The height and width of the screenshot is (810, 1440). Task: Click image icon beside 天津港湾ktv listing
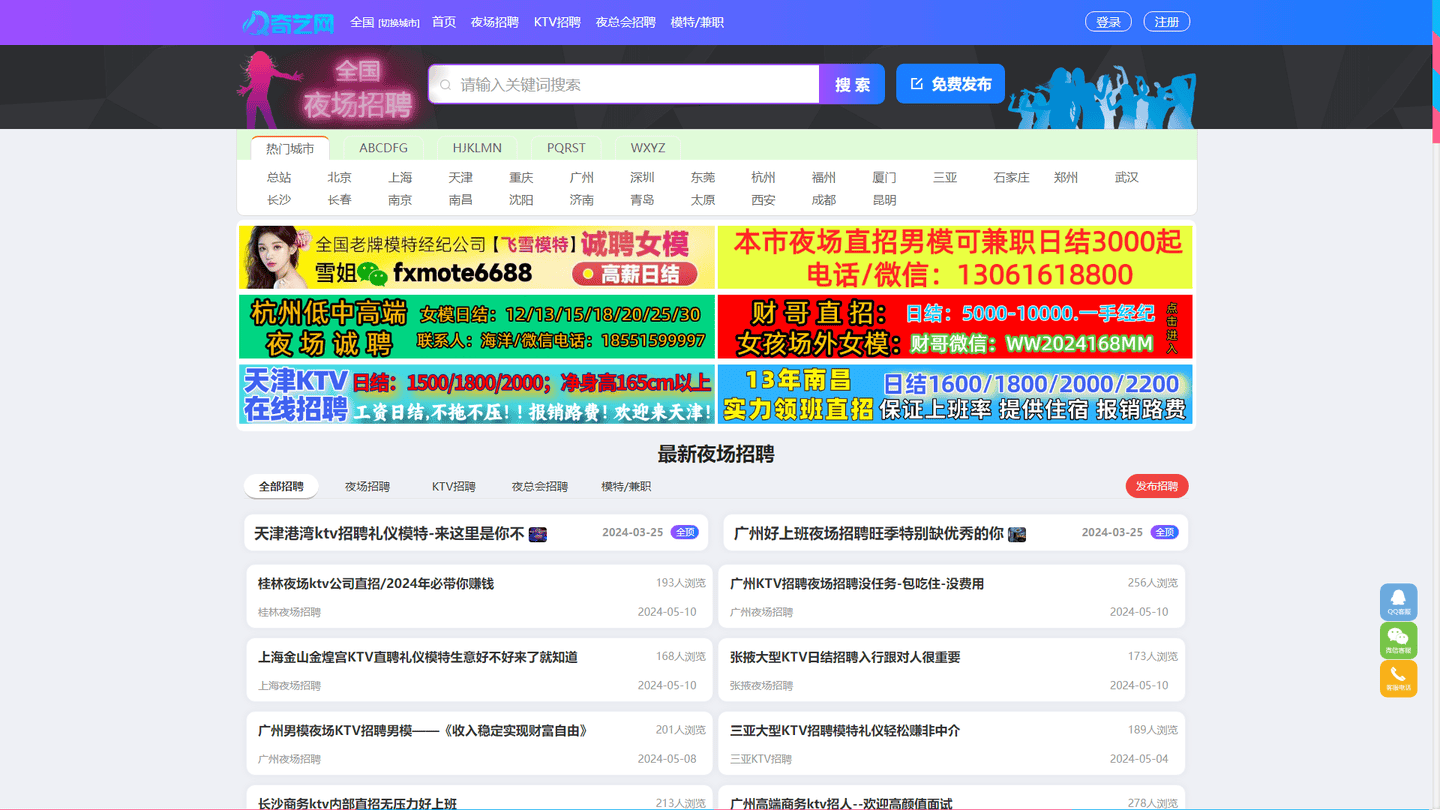point(538,534)
